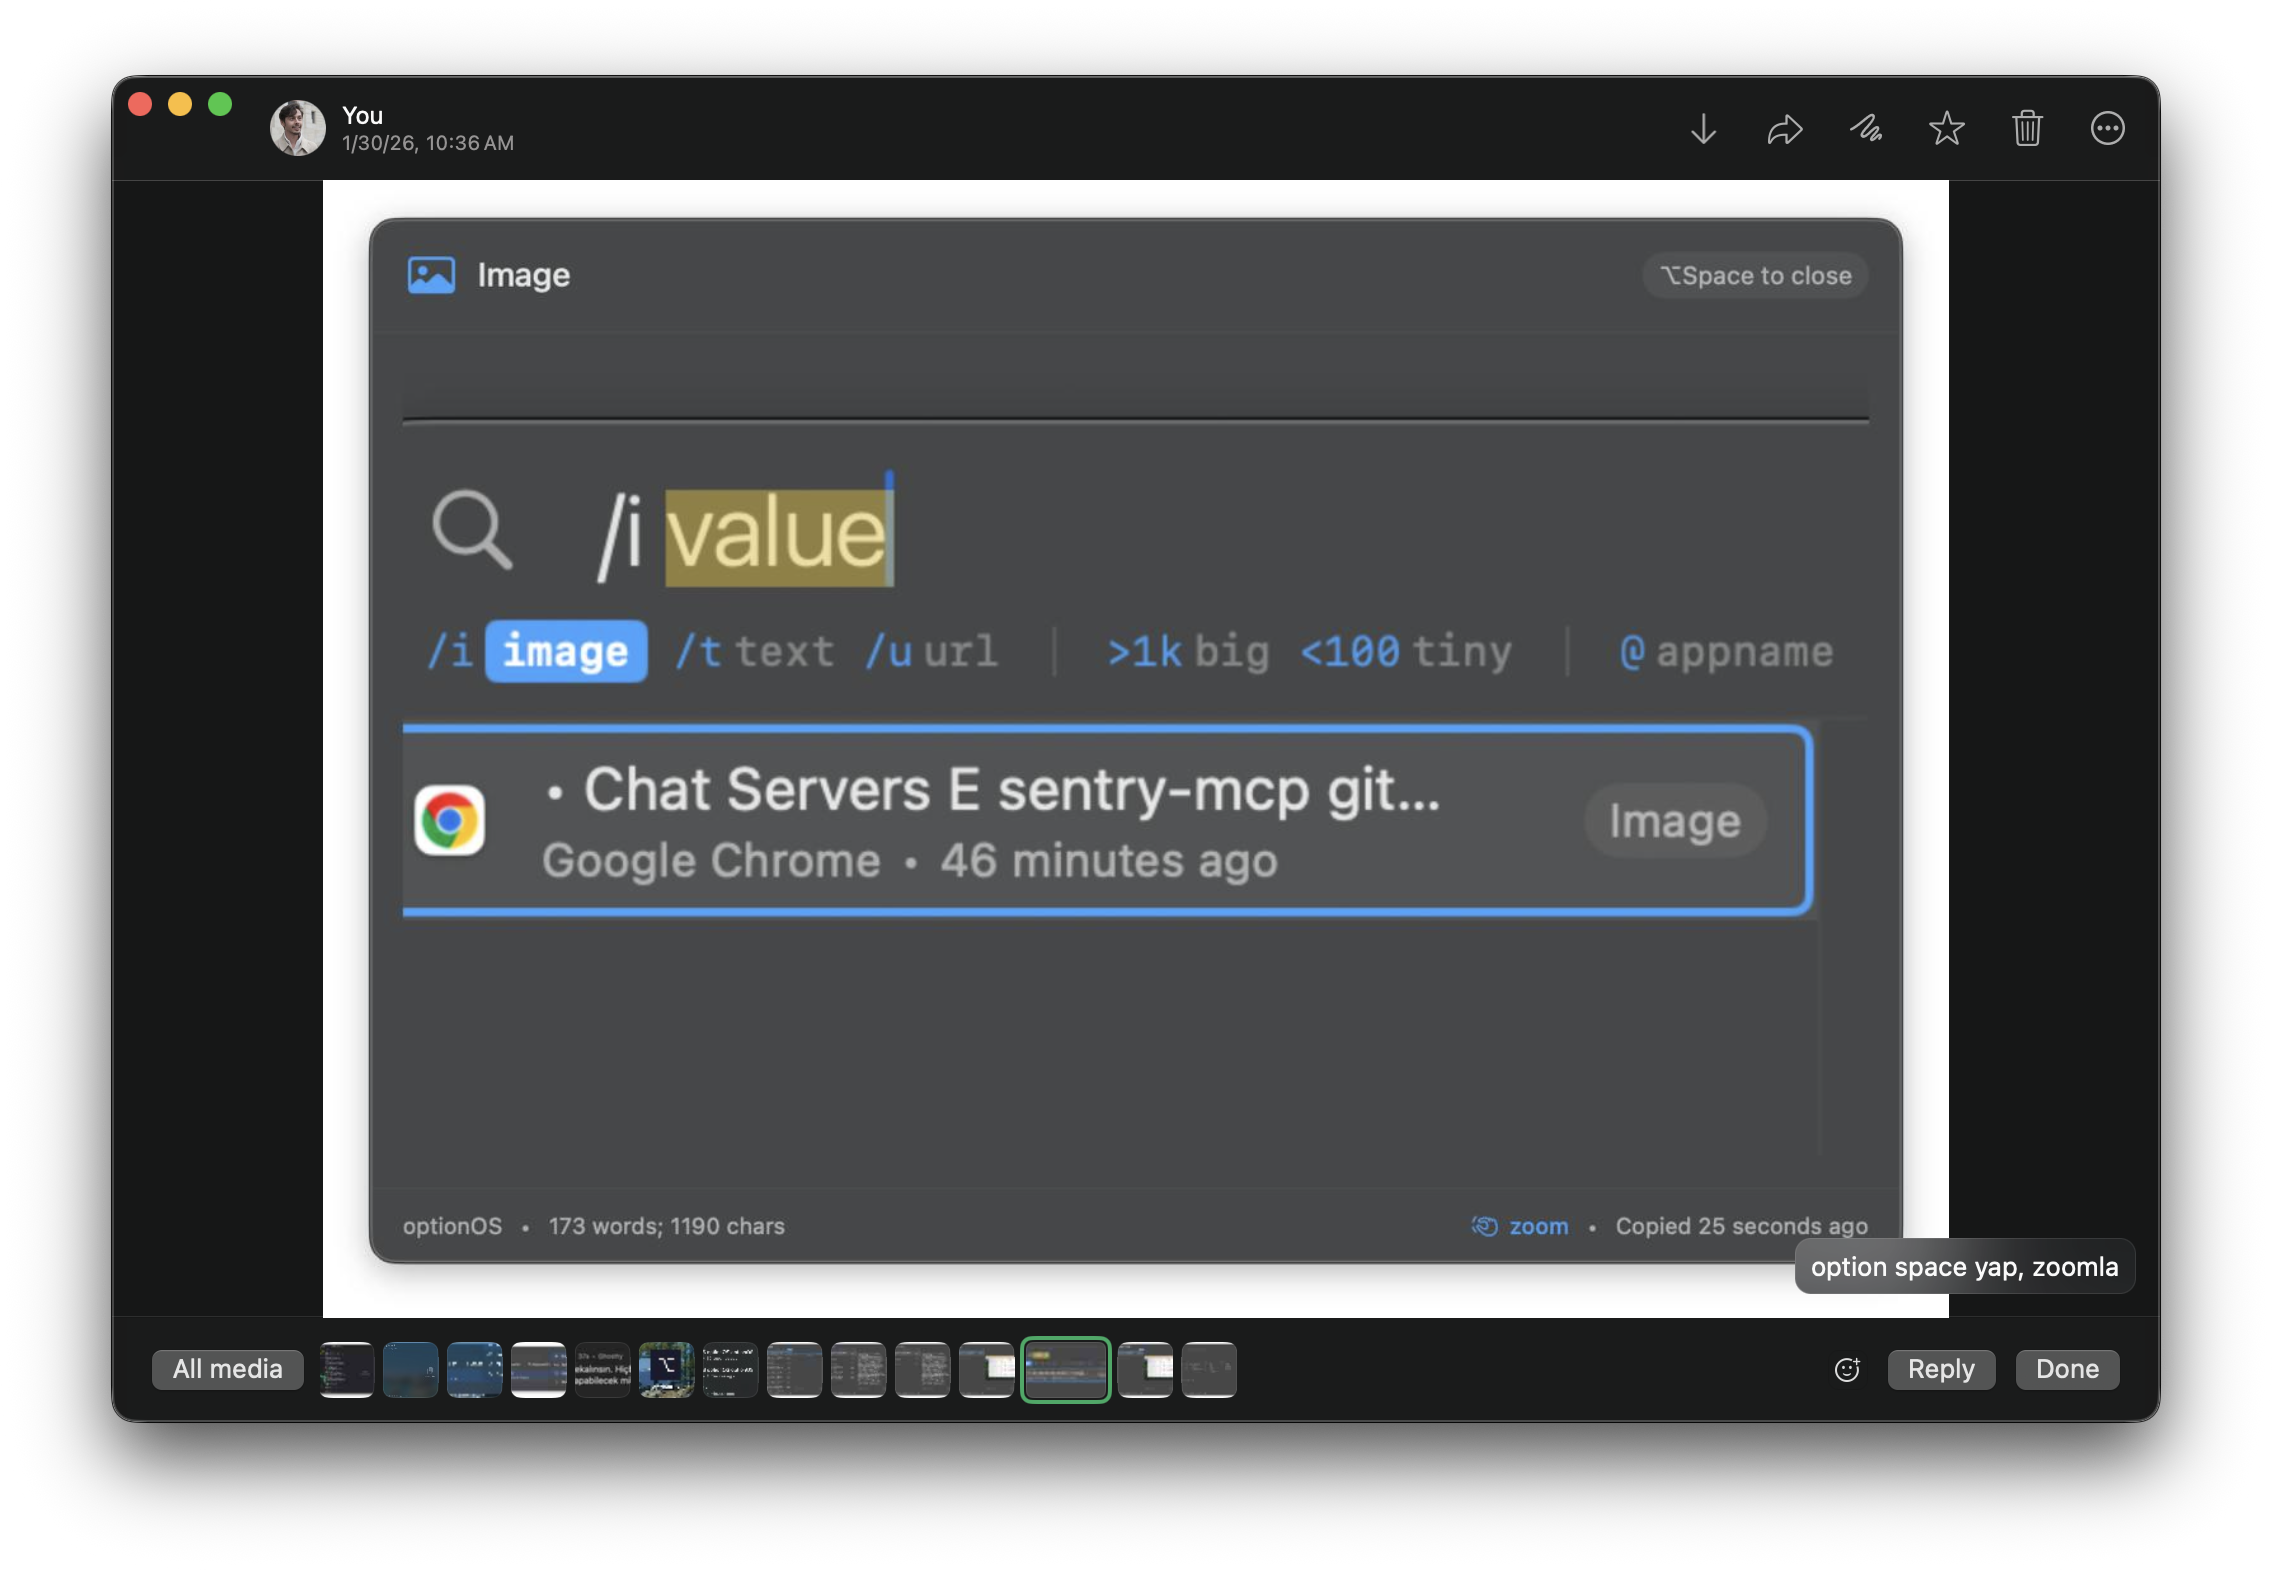The width and height of the screenshot is (2272, 1570).
Task: Click the magnifier search icon
Action: (x=474, y=531)
